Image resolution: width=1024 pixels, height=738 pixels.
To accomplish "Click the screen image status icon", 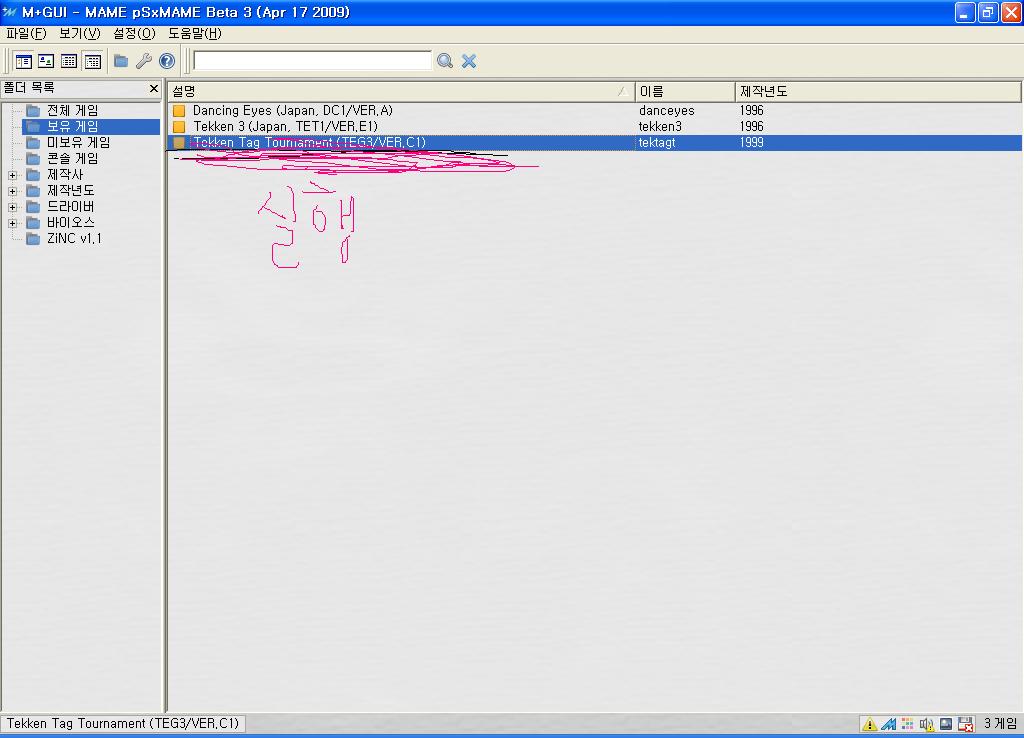I will pos(946,724).
